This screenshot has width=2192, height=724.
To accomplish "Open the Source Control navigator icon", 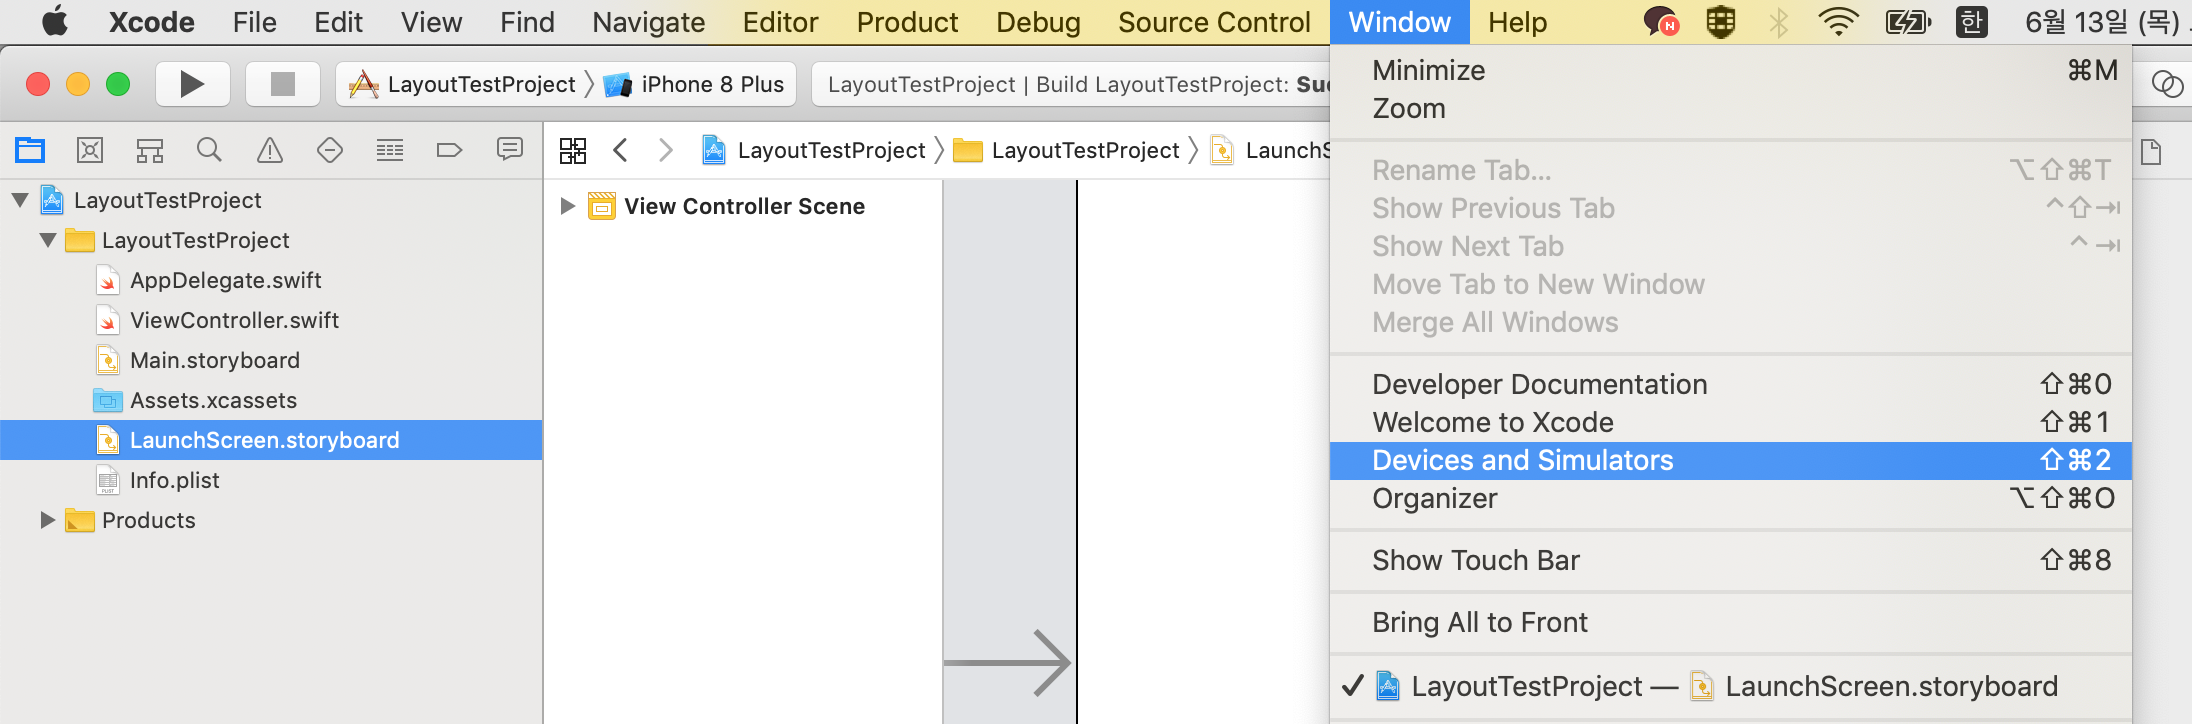I will pos(90,150).
